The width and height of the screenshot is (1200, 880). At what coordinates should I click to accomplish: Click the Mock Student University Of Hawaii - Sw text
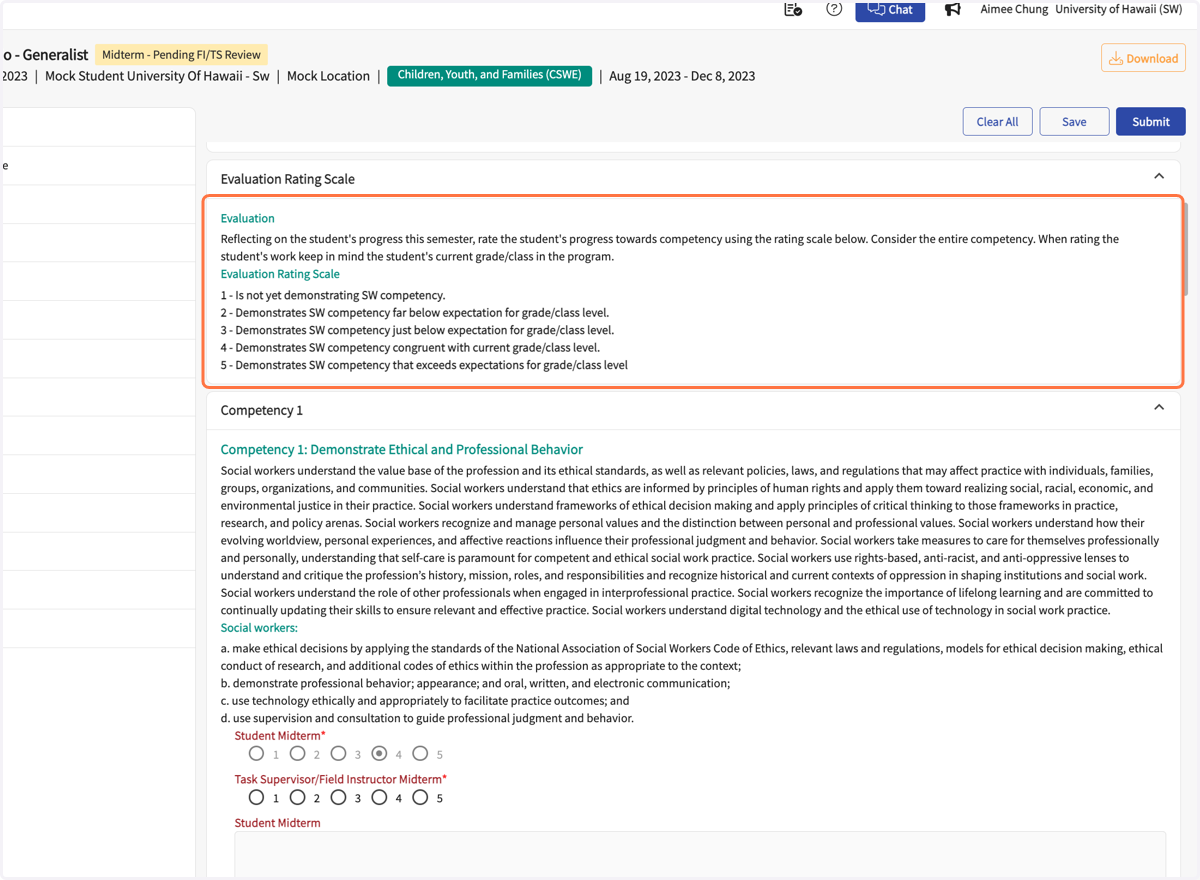(x=158, y=76)
